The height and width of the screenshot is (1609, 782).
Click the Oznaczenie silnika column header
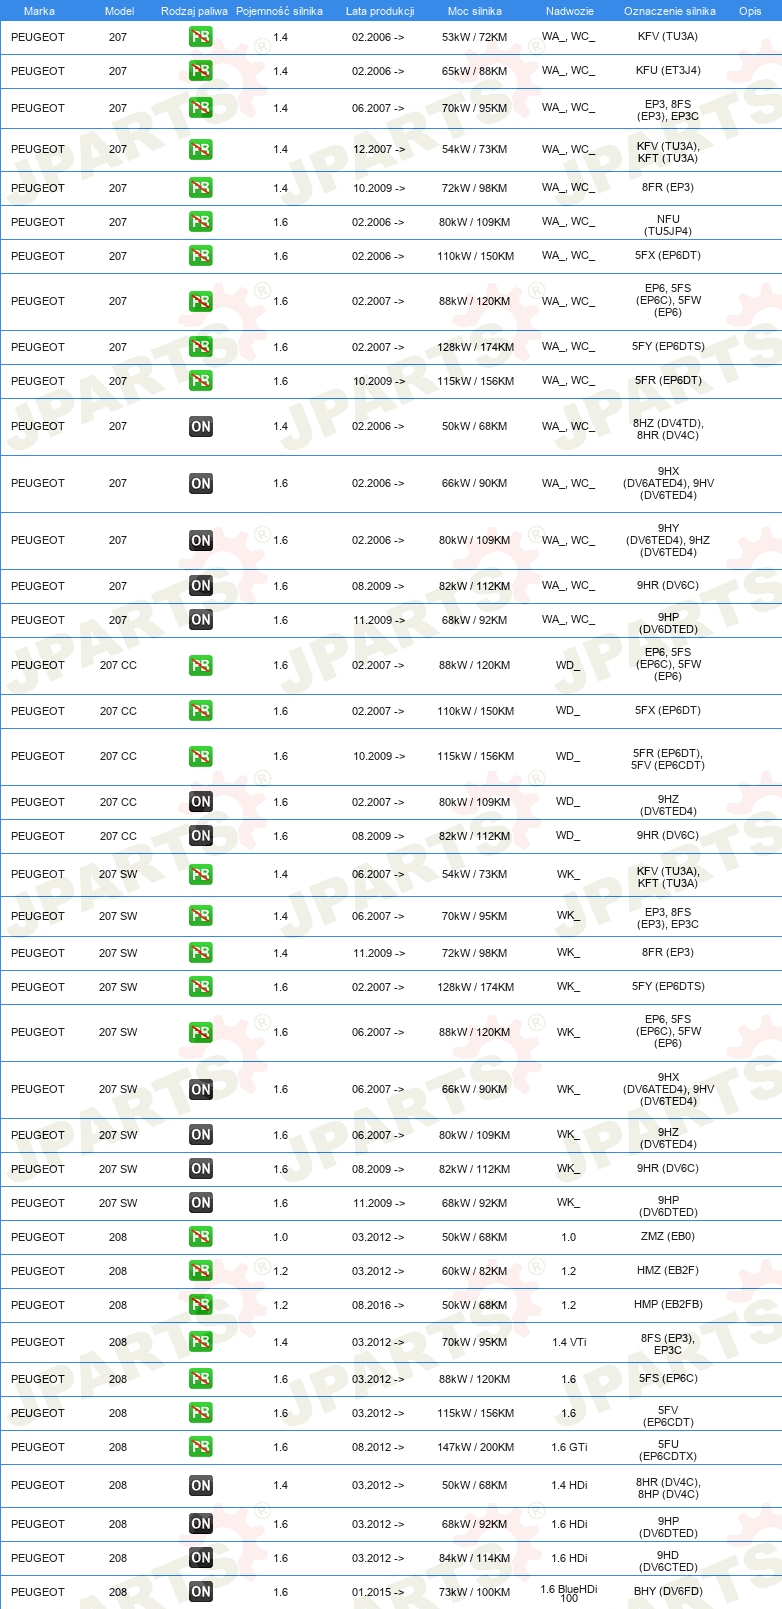click(x=670, y=11)
